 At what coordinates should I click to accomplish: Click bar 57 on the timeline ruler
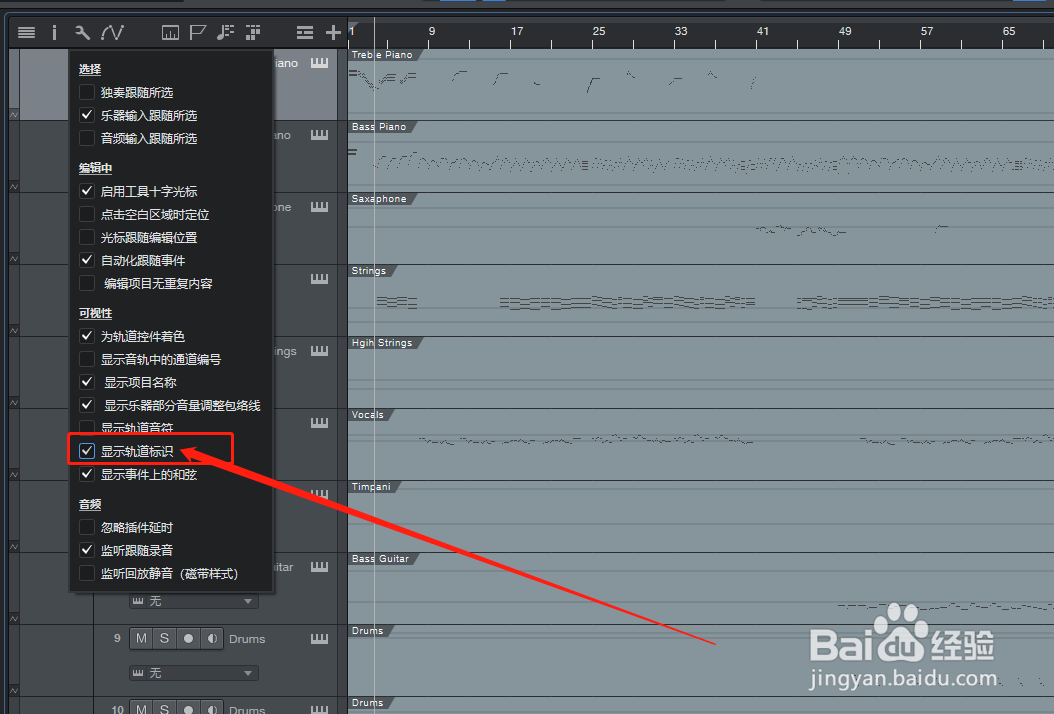pos(926,31)
